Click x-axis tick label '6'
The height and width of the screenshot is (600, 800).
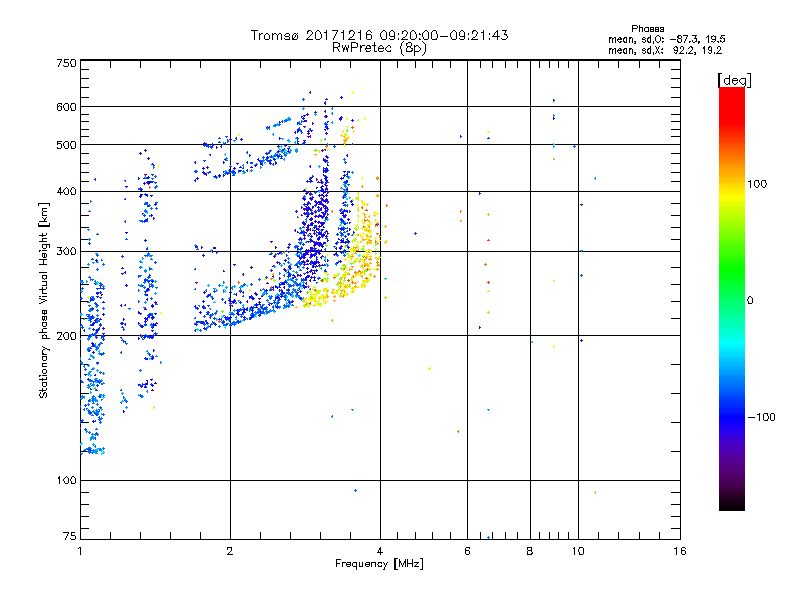[467, 551]
